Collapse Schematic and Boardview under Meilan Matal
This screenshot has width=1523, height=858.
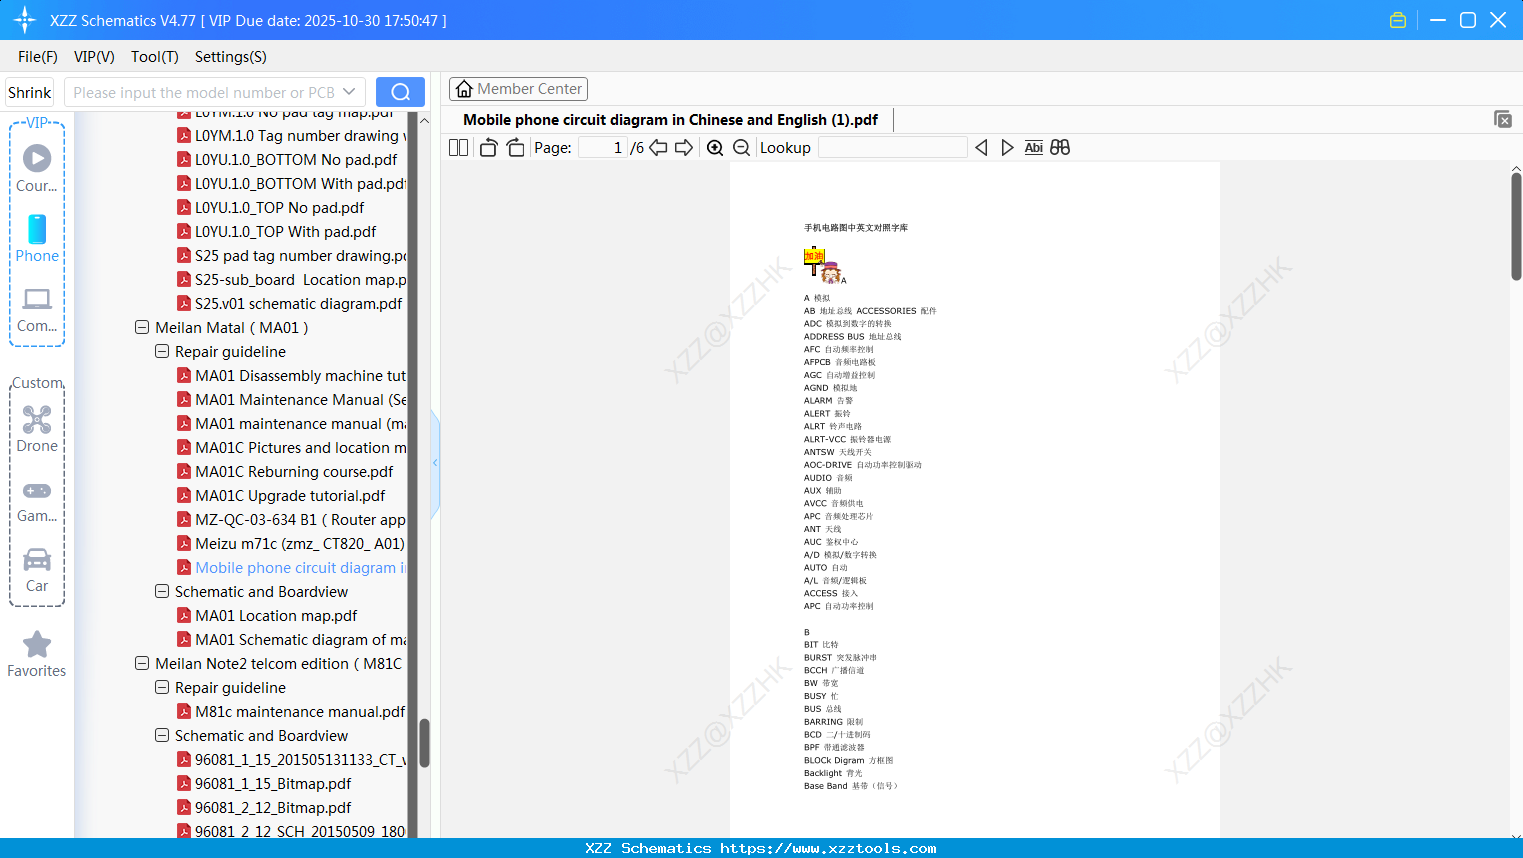(162, 591)
